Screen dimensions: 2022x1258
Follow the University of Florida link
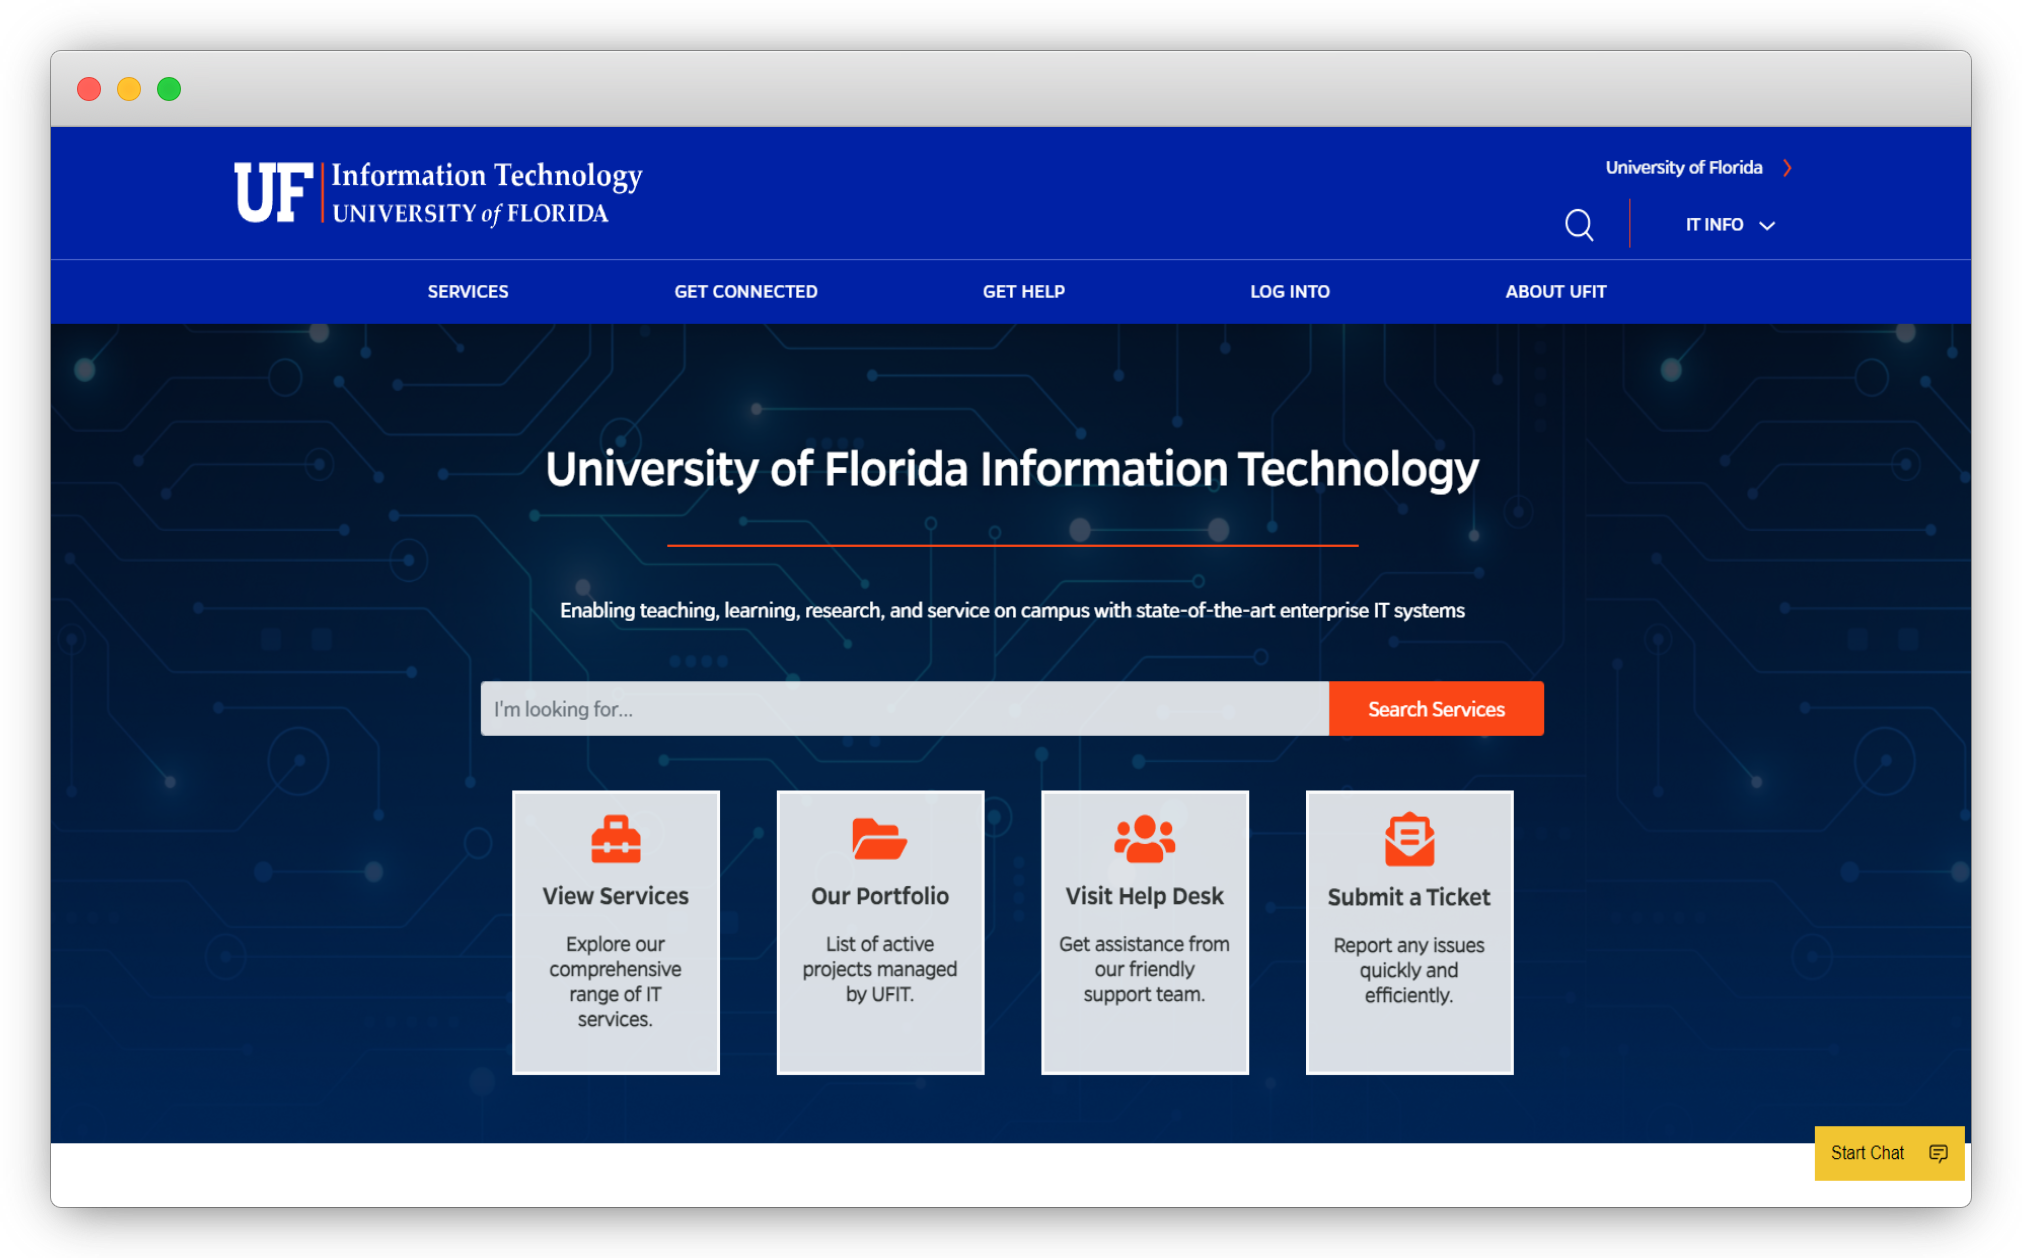(1683, 168)
